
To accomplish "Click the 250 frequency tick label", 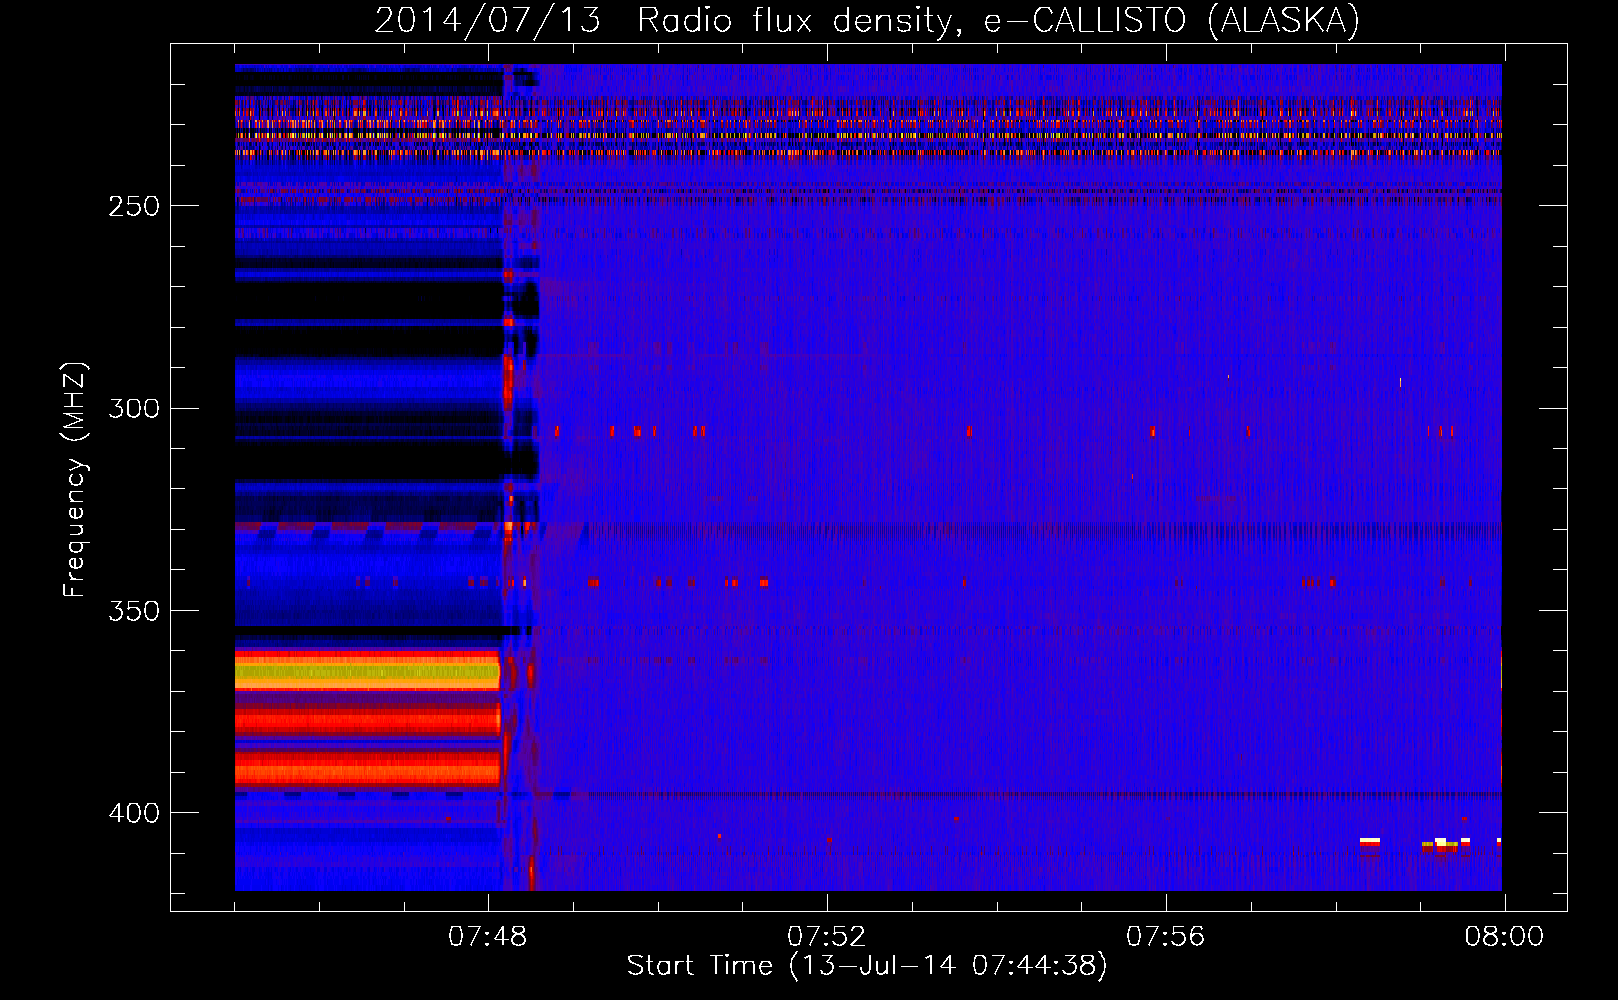I will click(x=134, y=206).
